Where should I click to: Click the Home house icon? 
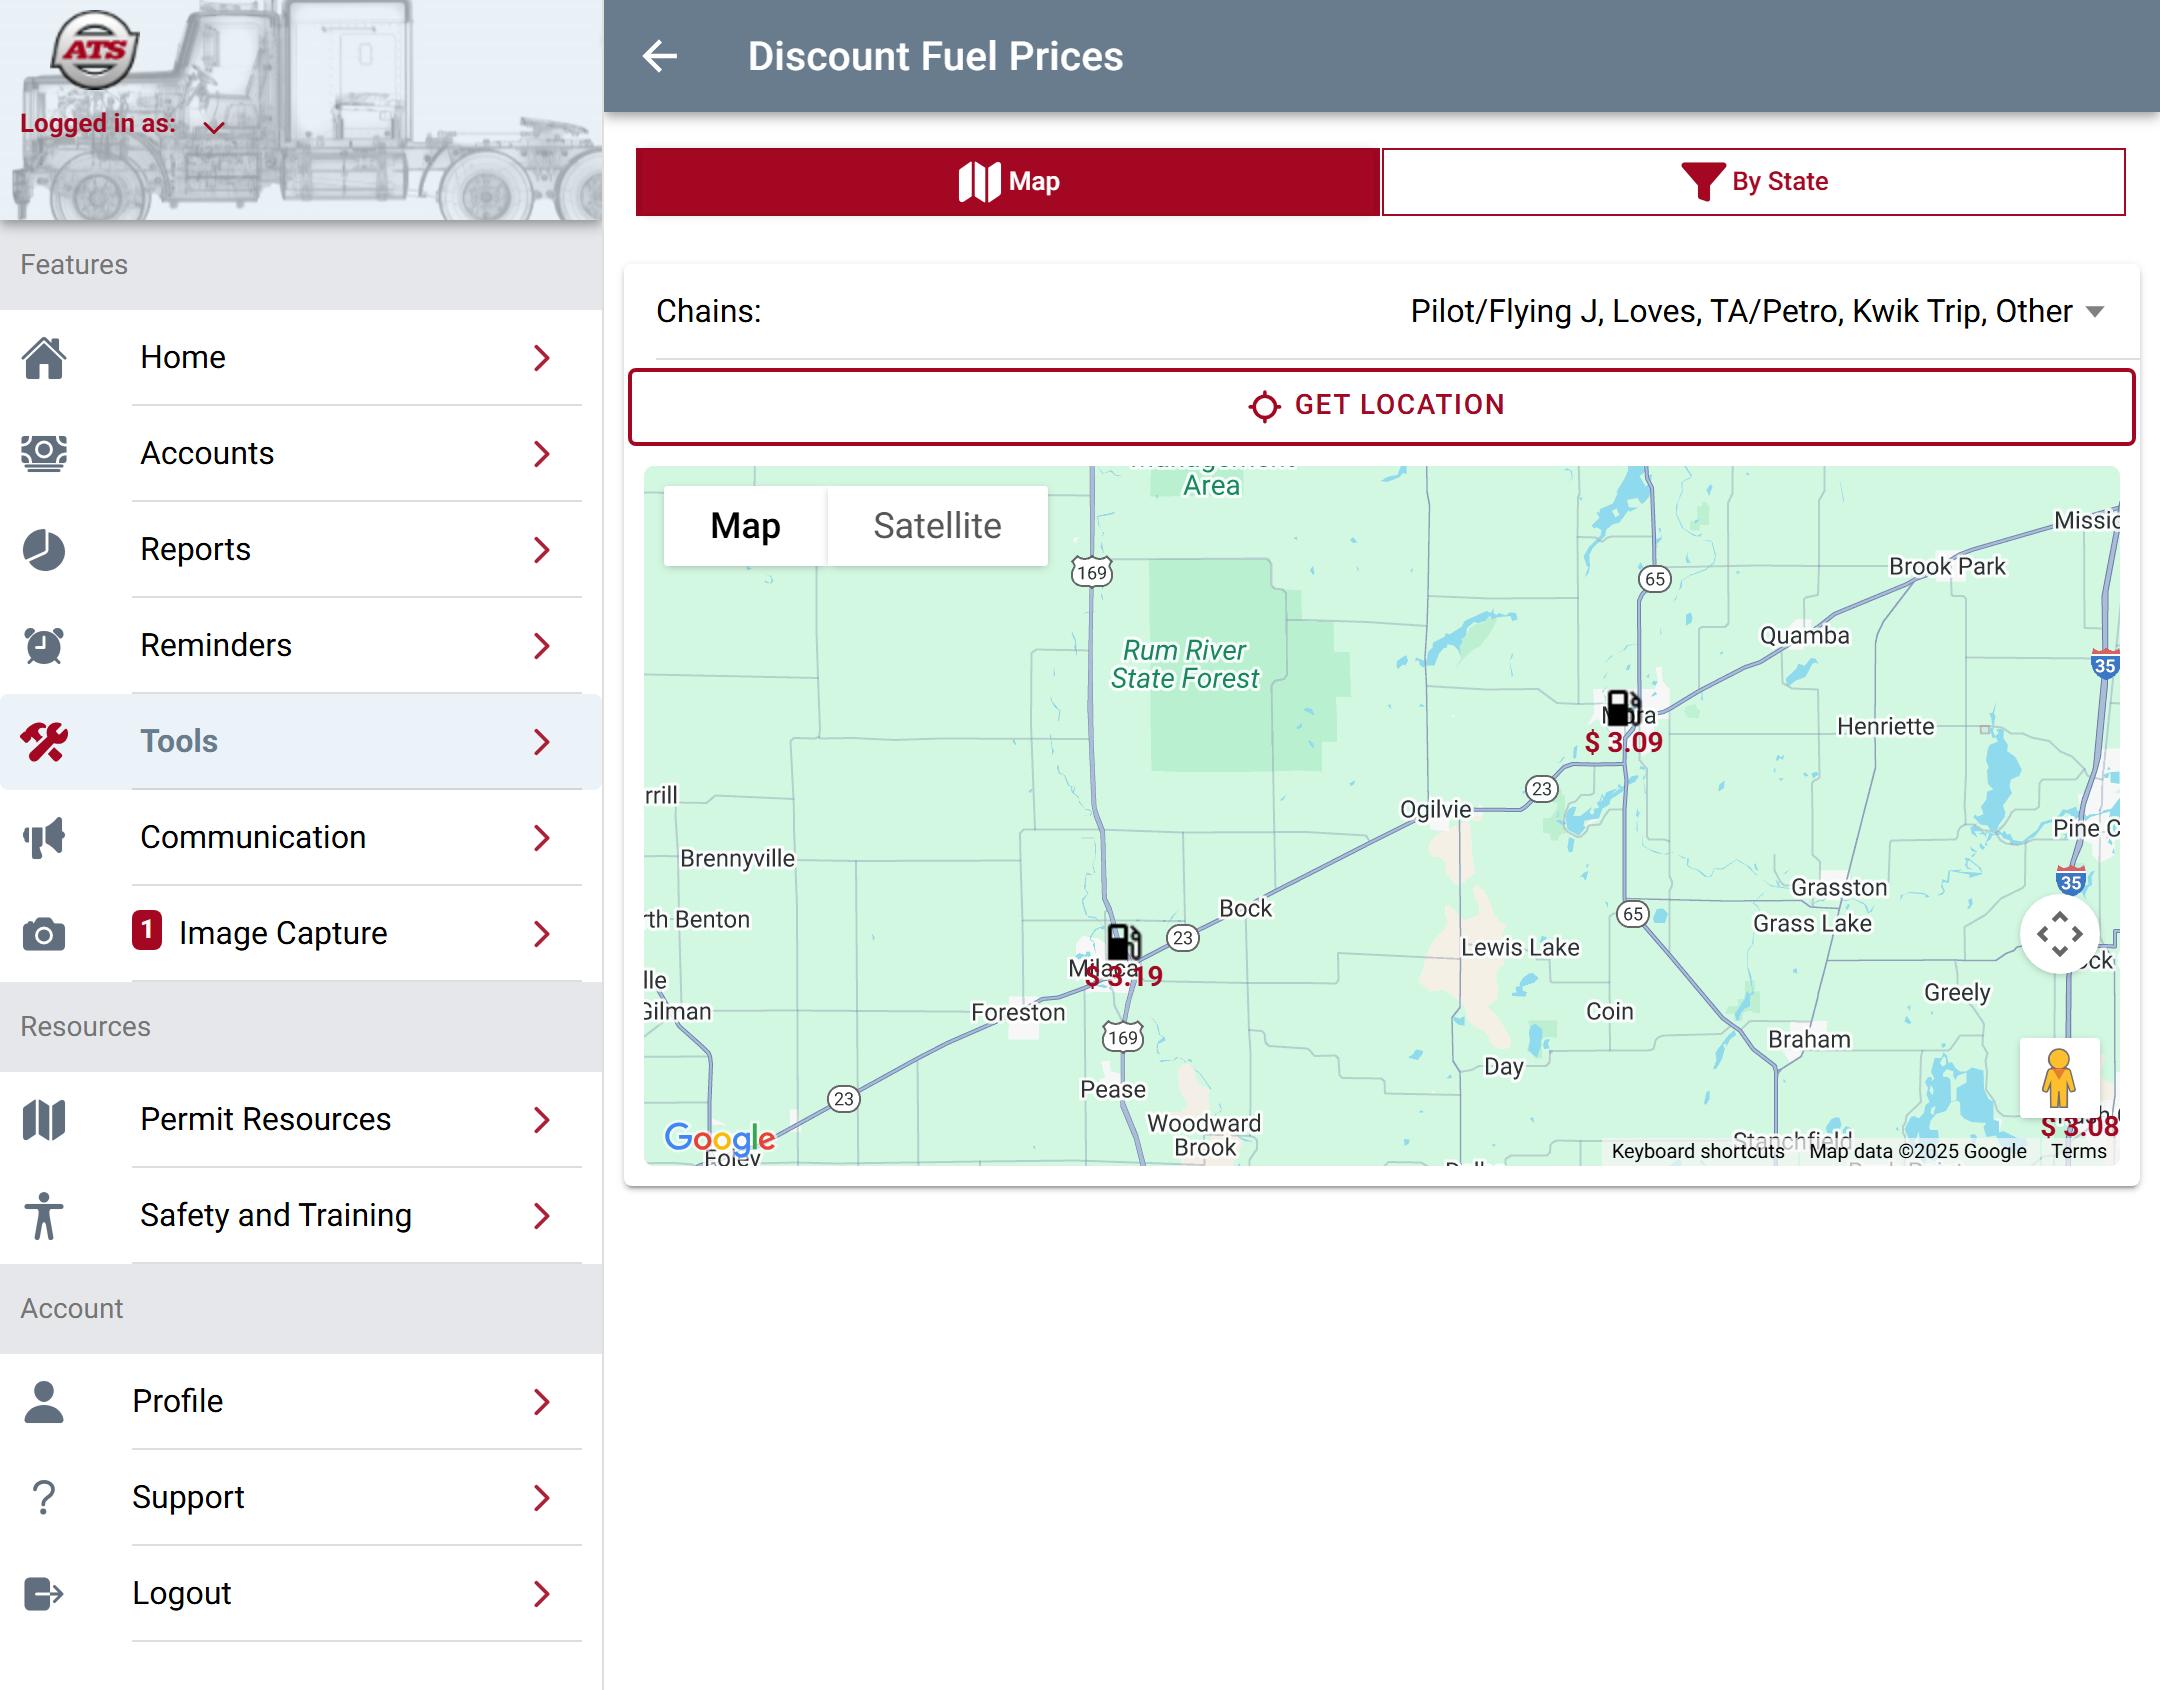coord(44,357)
